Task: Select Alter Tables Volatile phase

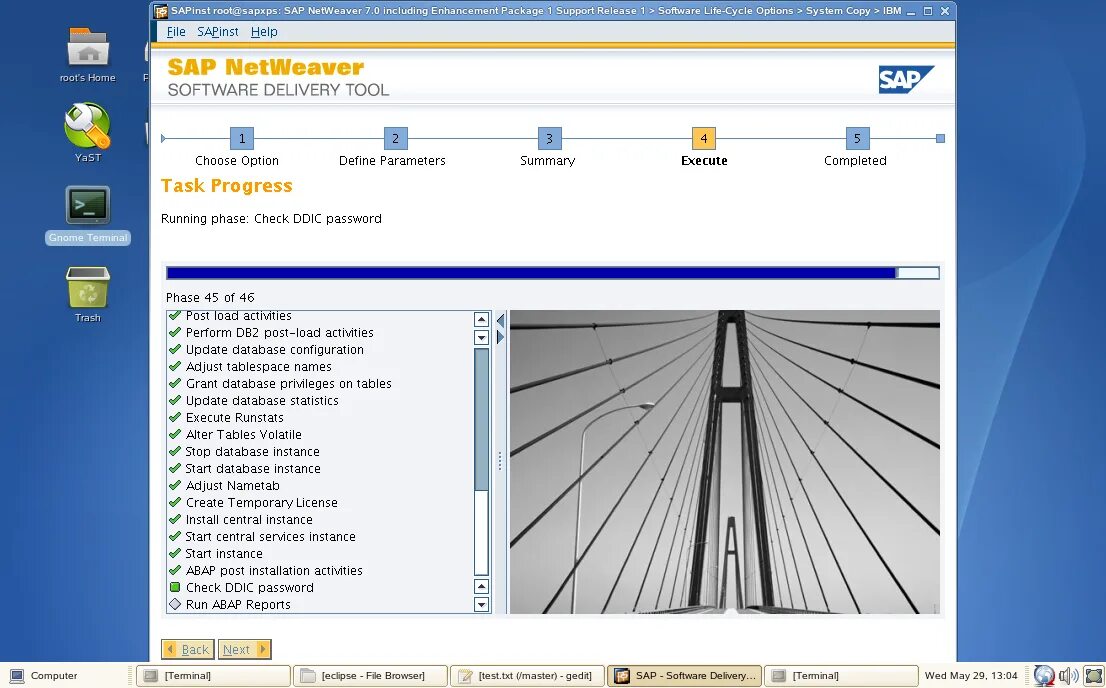Action: point(243,434)
